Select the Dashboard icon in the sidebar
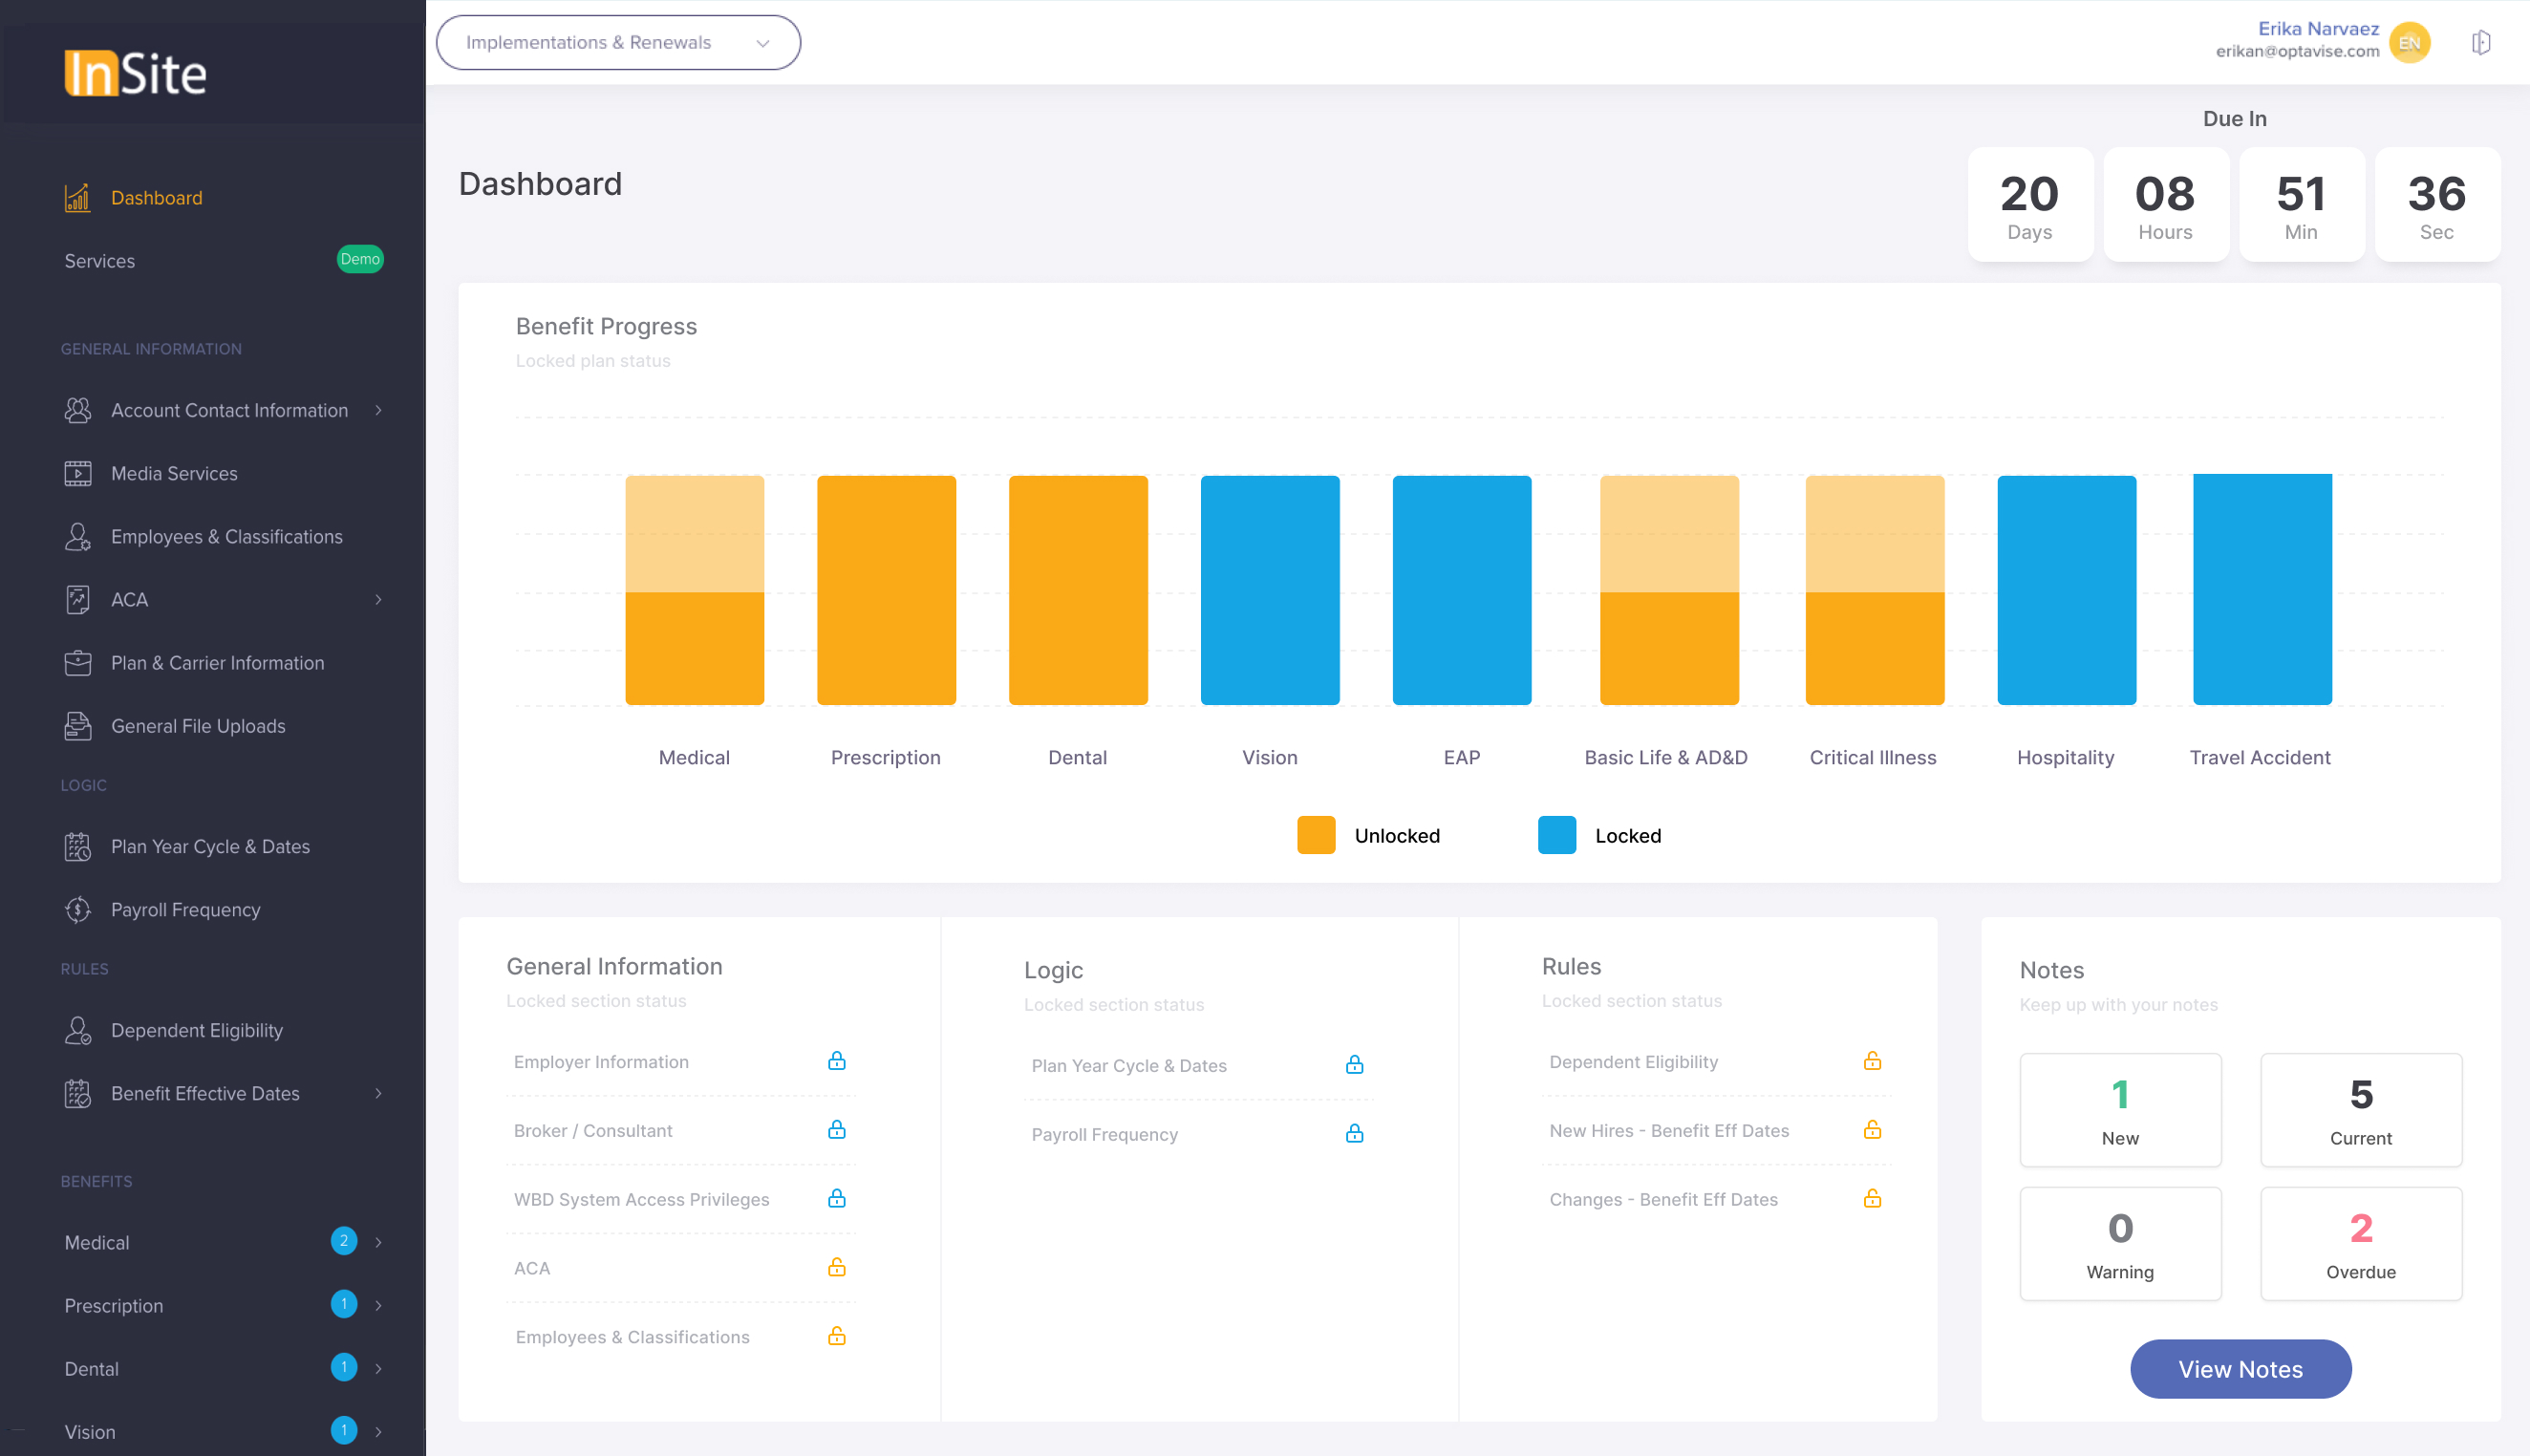Image resolution: width=2530 pixels, height=1456 pixels. 76,197
